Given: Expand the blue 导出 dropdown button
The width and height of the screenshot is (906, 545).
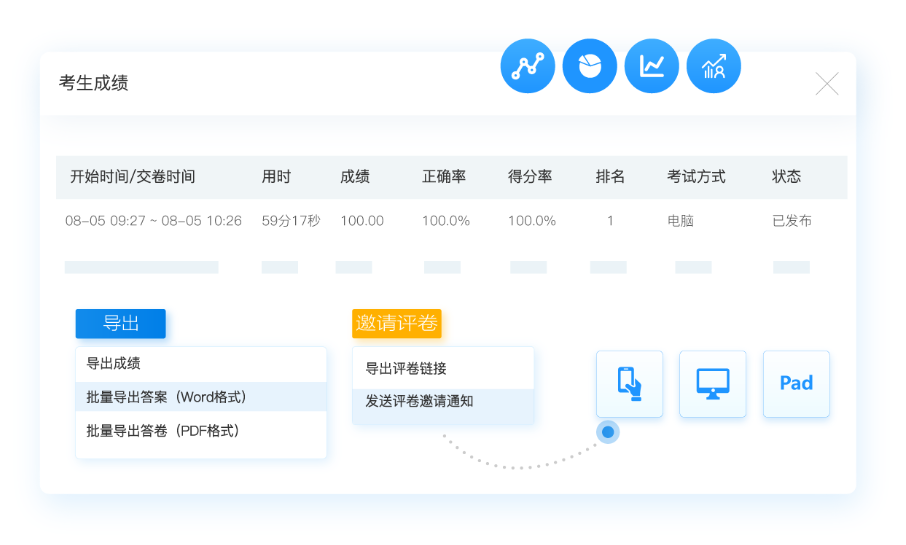Looking at the screenshot, I should point(120,323).
